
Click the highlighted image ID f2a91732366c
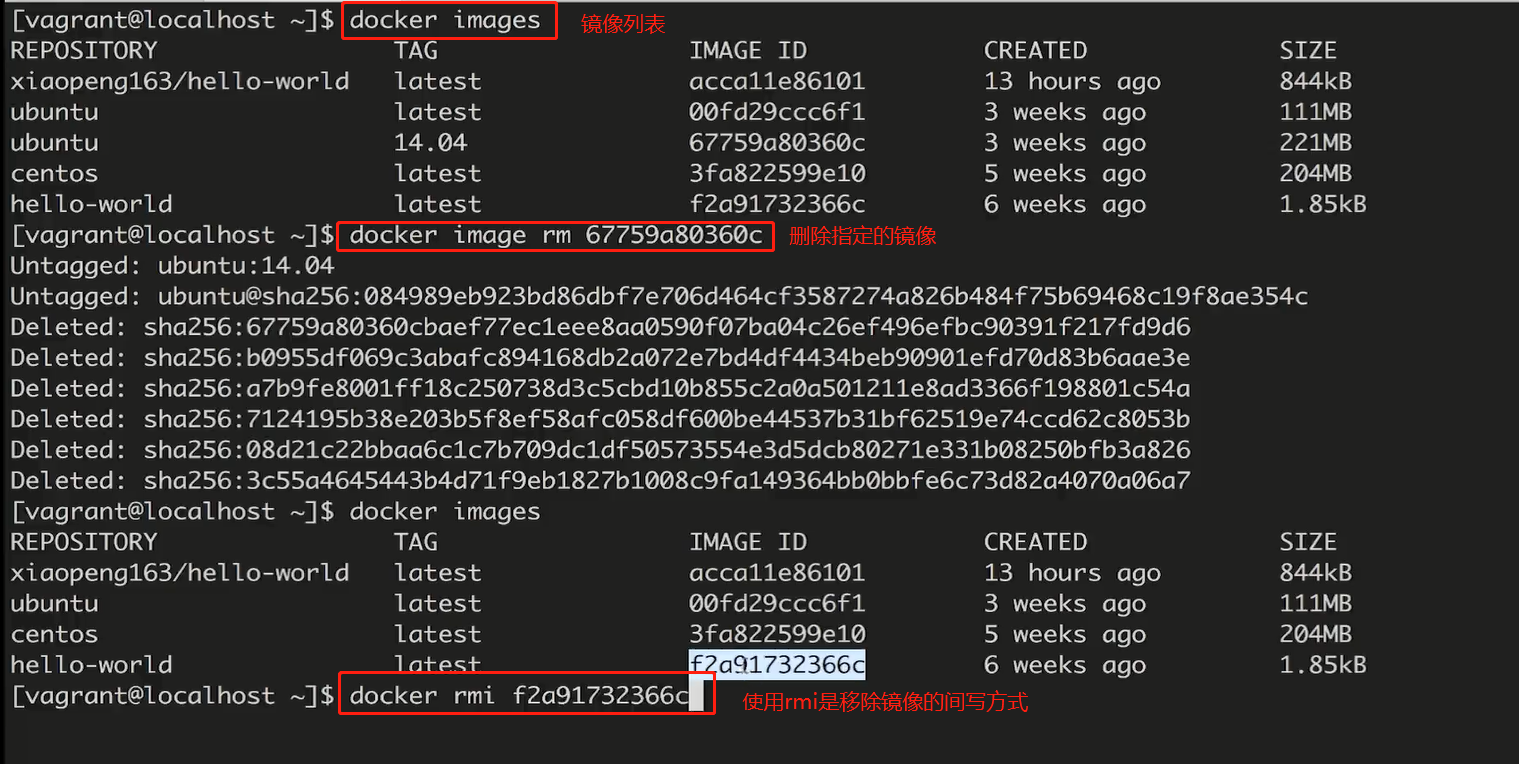tap(777, 665)
